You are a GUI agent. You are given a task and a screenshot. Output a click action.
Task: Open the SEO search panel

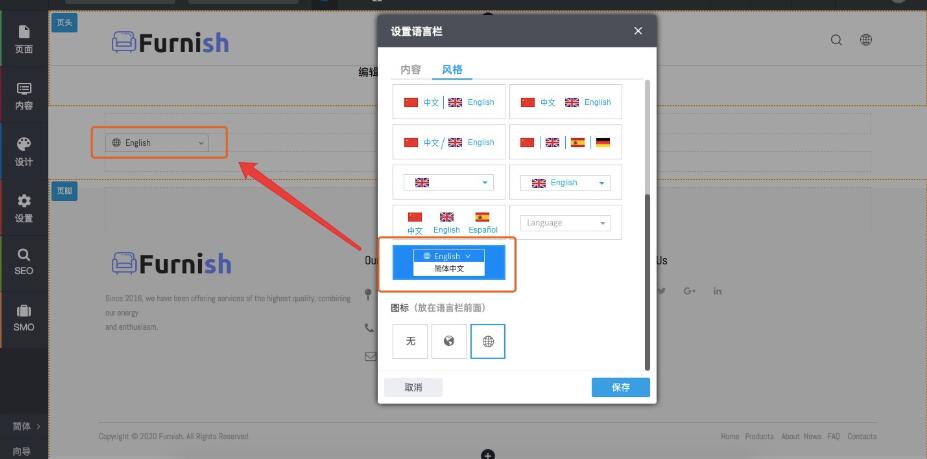coord(24,262)
